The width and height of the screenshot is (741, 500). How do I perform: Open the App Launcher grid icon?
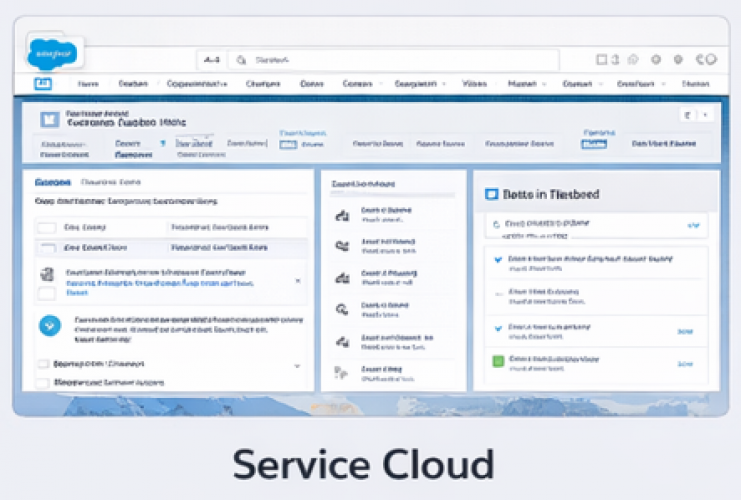click(x=43, y=84)
